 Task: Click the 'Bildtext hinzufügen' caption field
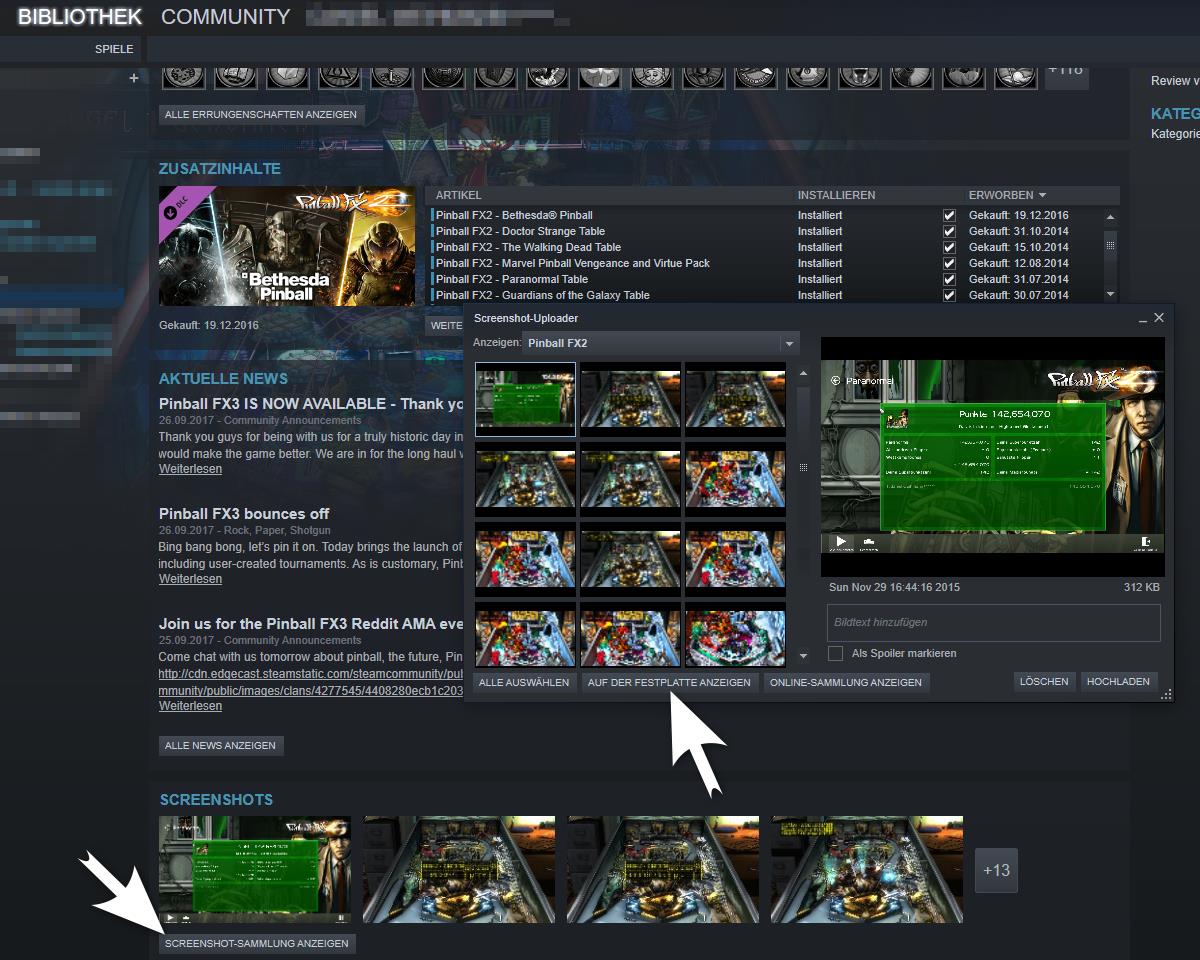tap(994, 622)
